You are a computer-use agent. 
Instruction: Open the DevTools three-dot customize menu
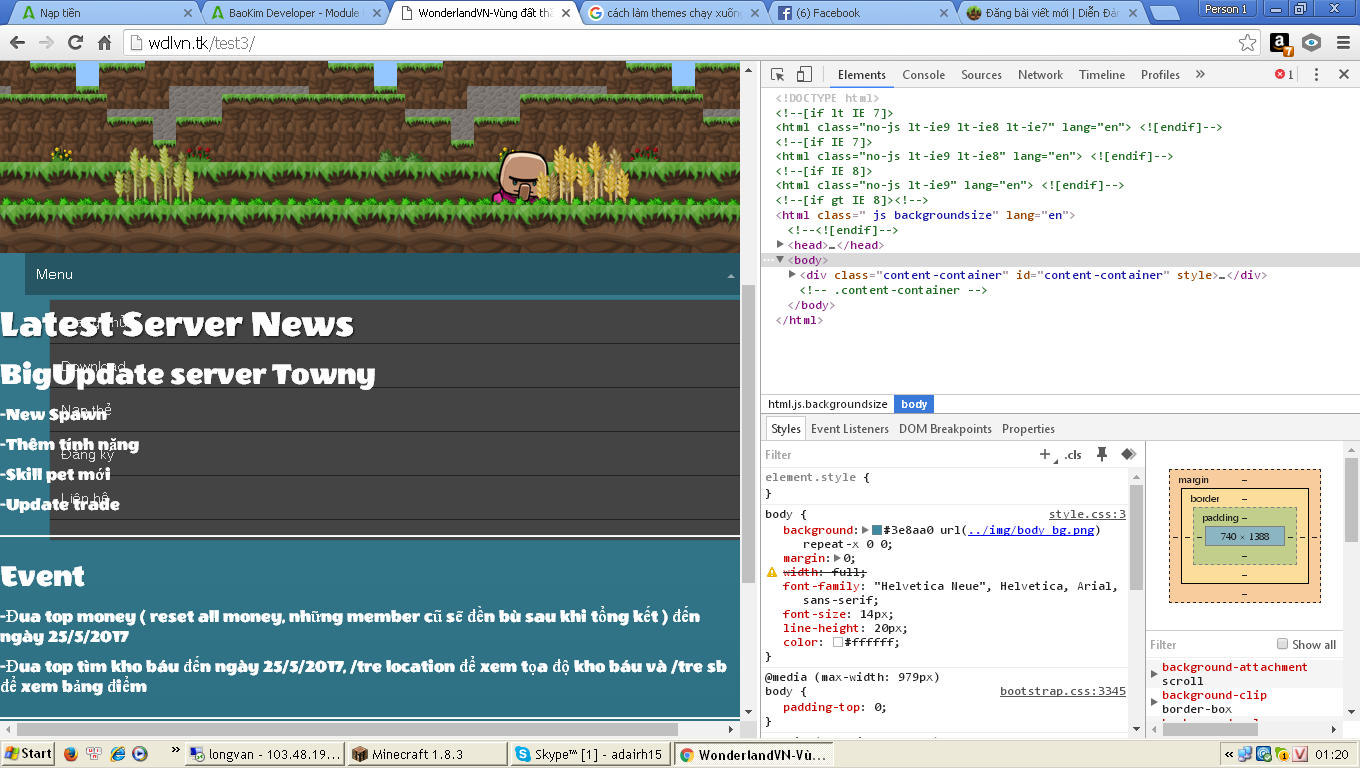1316,75
